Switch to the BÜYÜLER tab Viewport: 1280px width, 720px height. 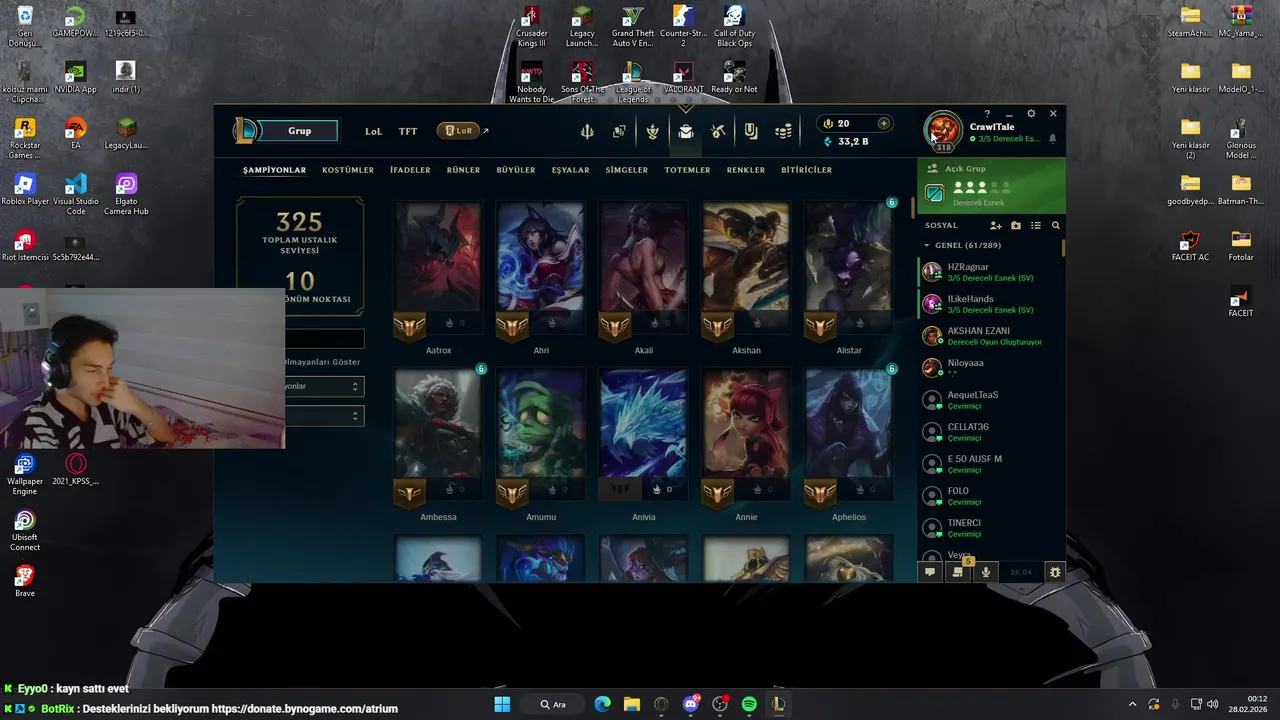pos(516,170)
